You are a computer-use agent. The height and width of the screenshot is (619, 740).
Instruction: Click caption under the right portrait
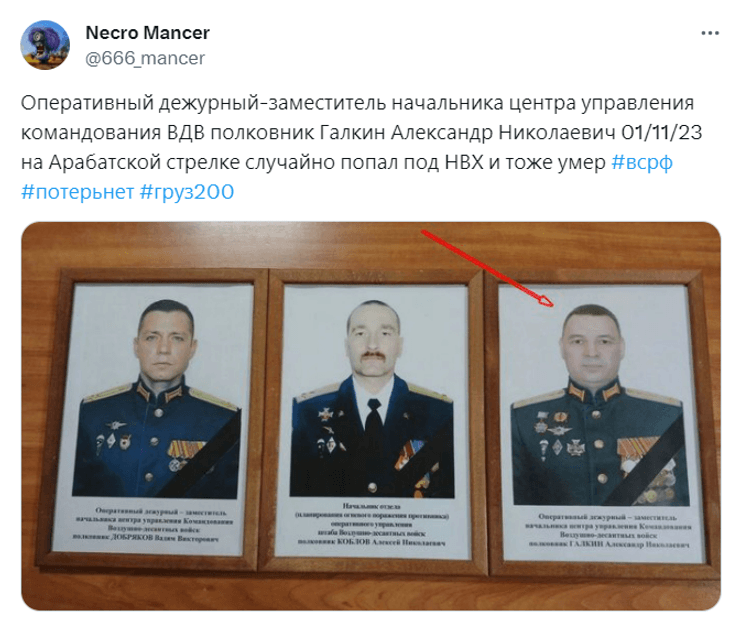pos(608,530)
